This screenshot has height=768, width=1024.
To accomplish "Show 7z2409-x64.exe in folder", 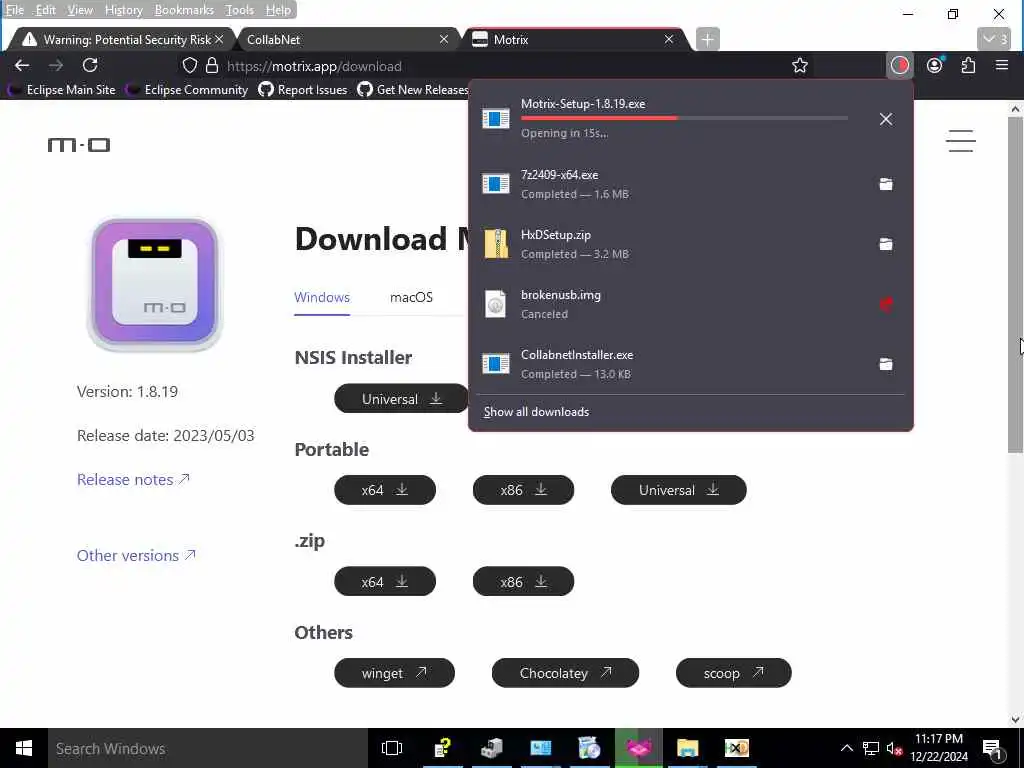I will (x=886, y=184).
